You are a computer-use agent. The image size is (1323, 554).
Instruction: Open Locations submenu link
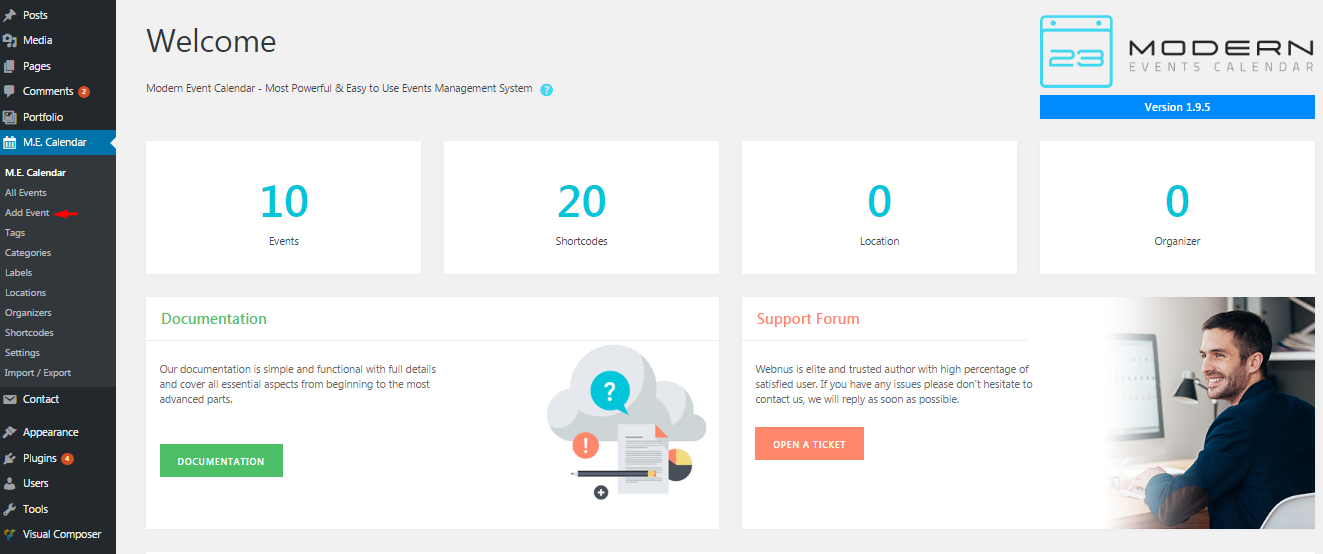click(26, 293)
